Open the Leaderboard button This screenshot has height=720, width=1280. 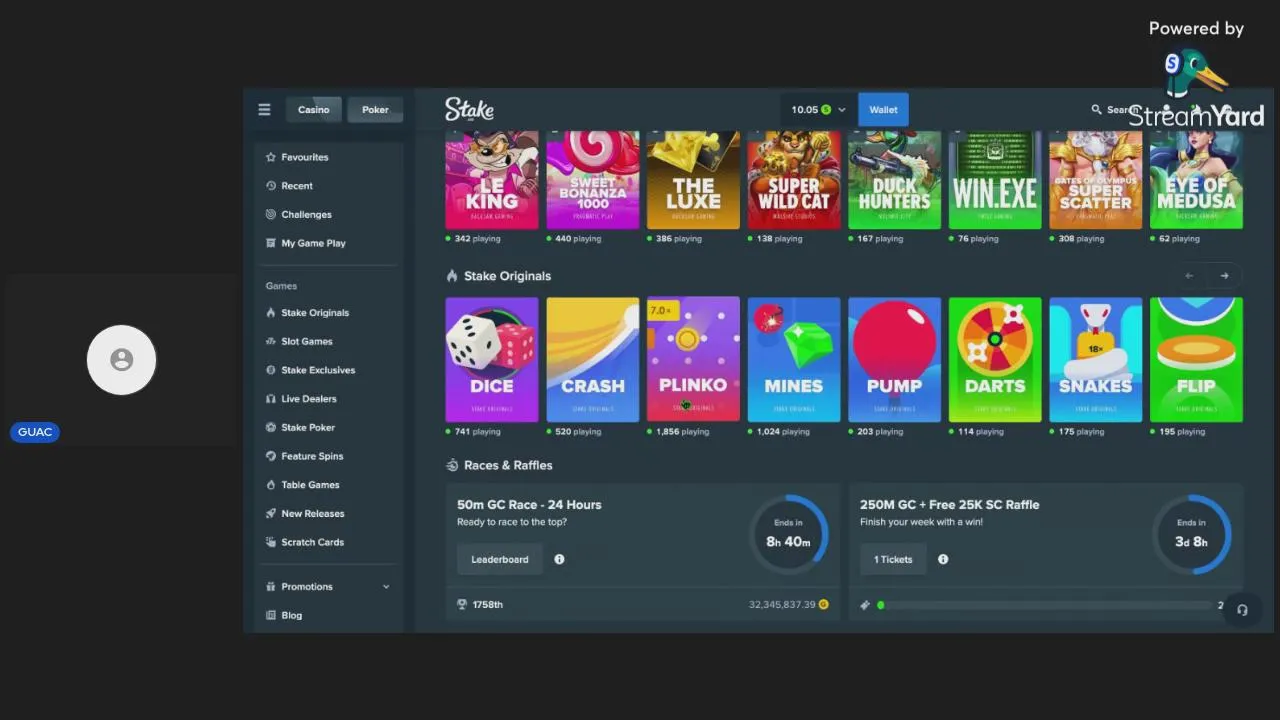(500, 559)
